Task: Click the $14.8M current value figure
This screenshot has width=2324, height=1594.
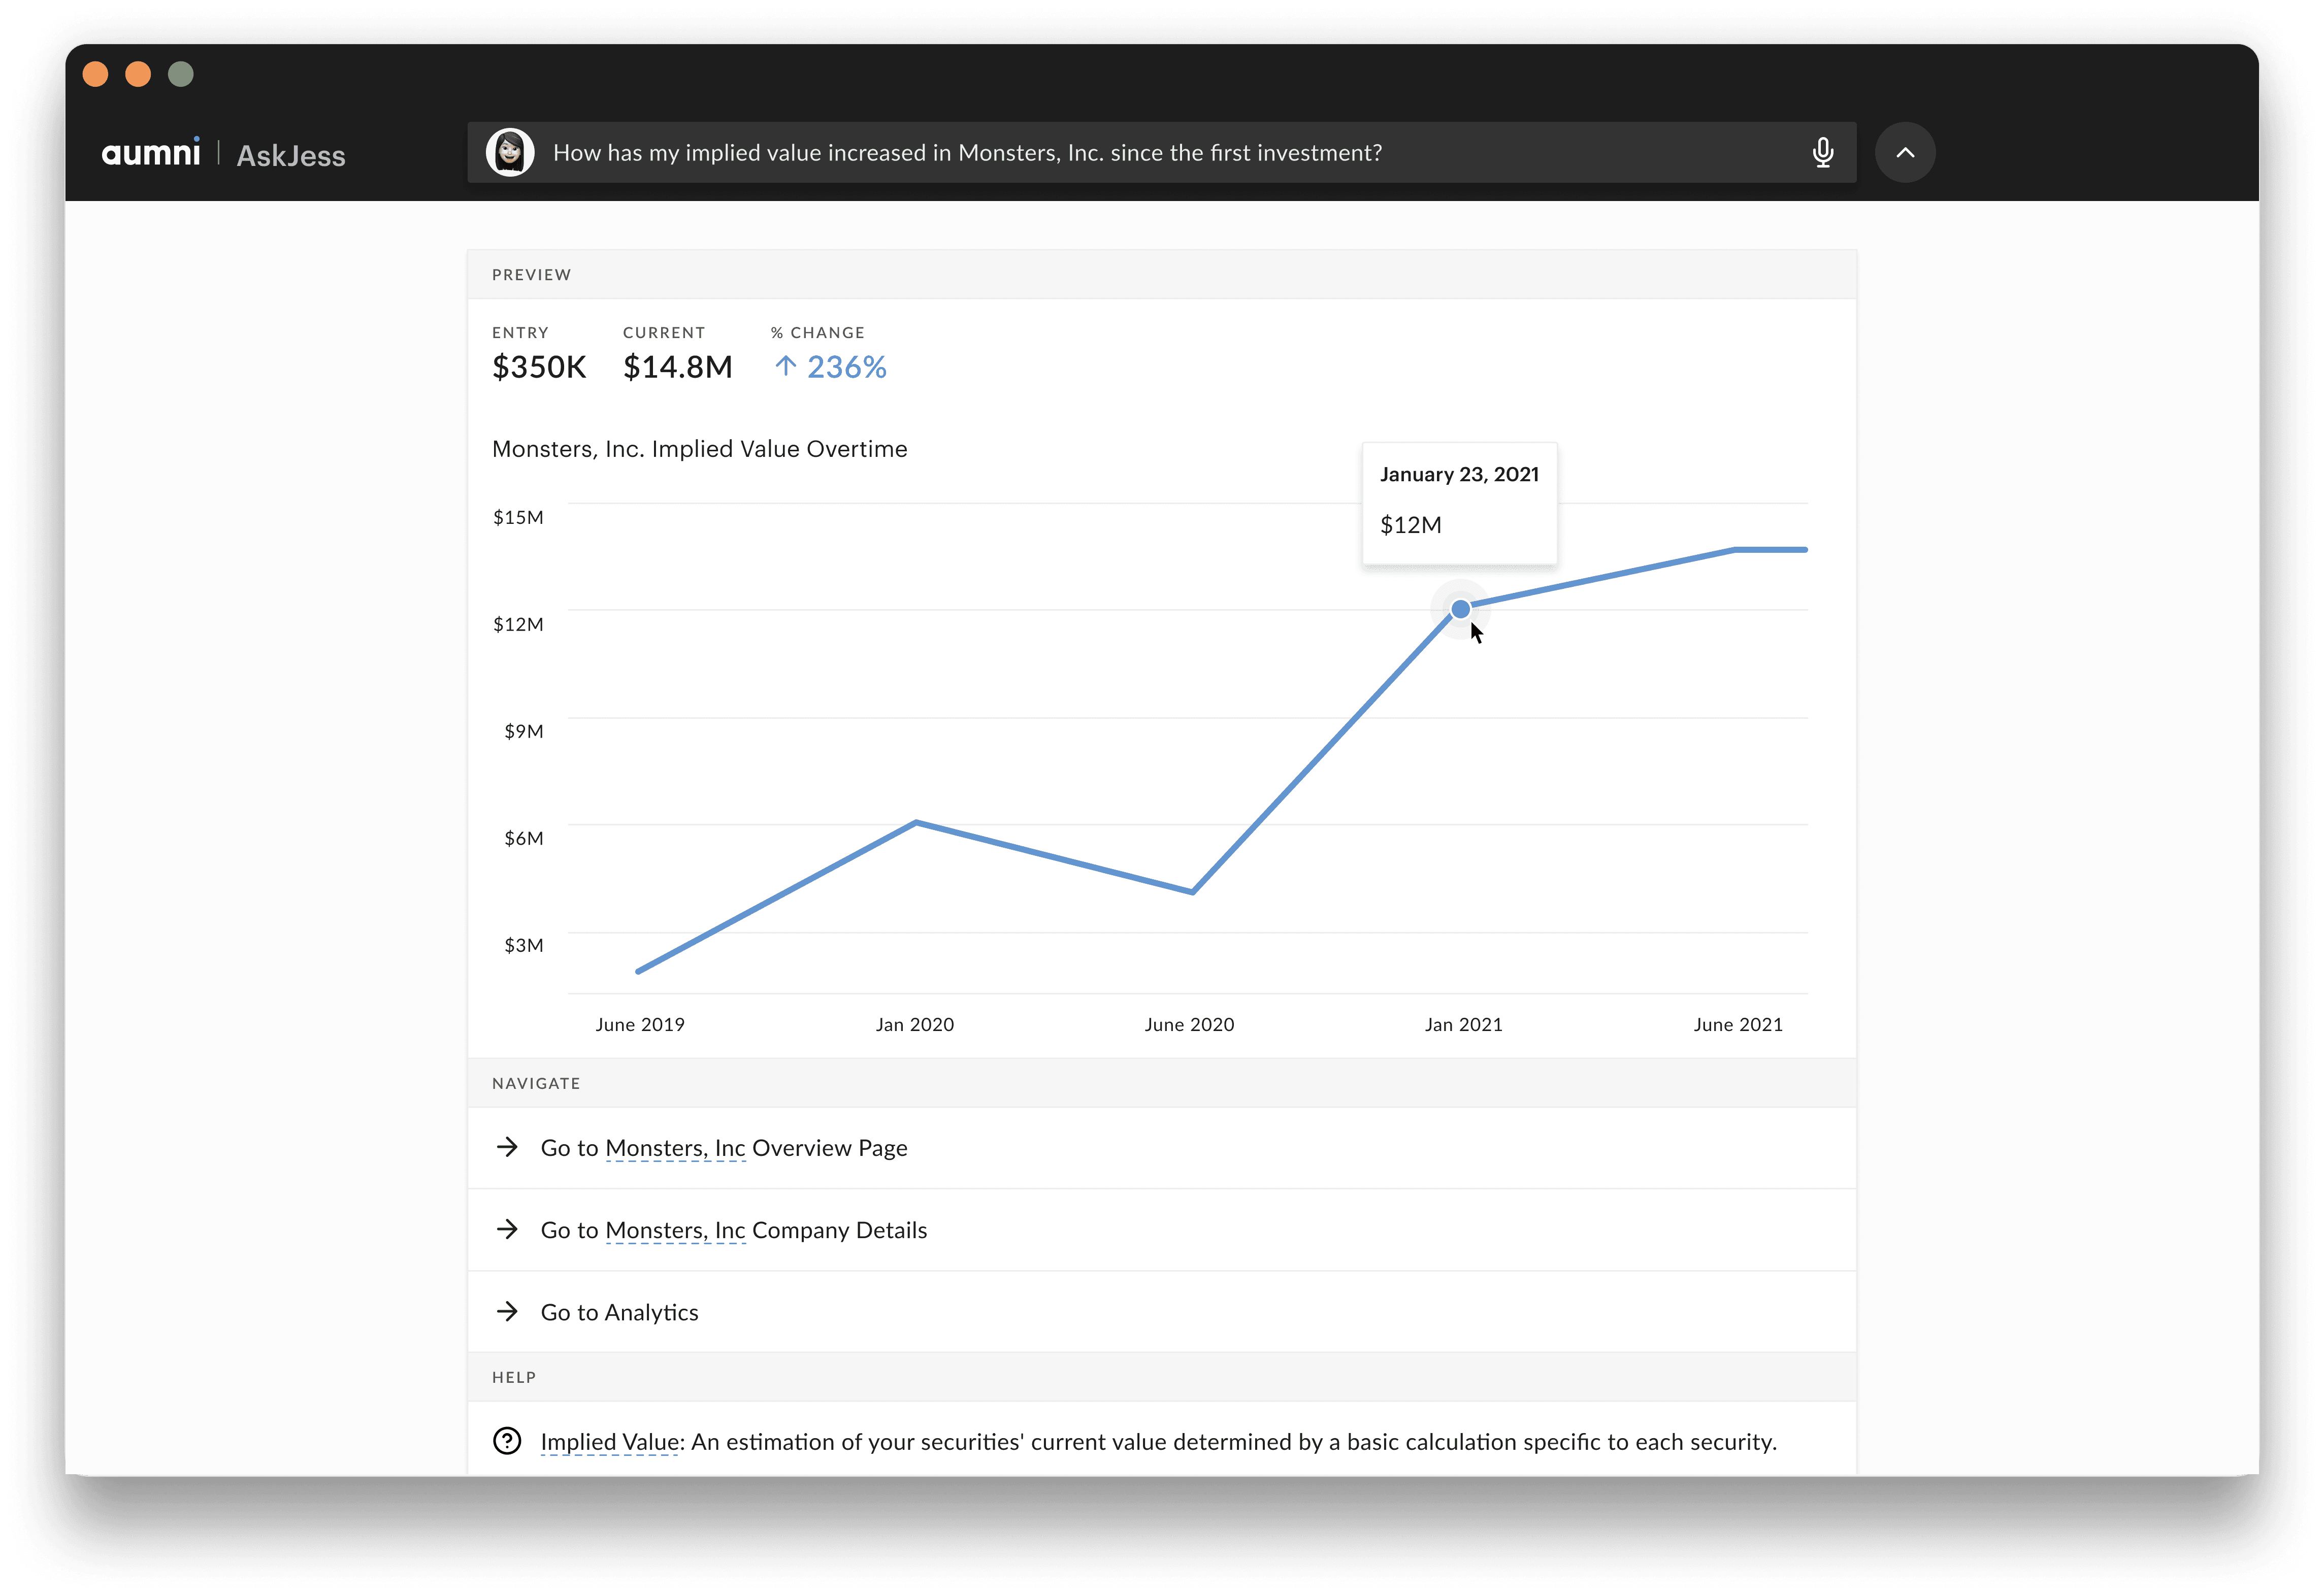Action: 677,367
